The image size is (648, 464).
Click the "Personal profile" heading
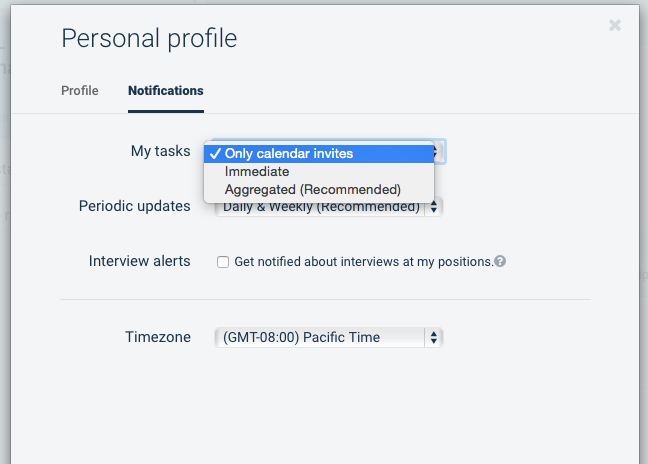pos(149,39)
